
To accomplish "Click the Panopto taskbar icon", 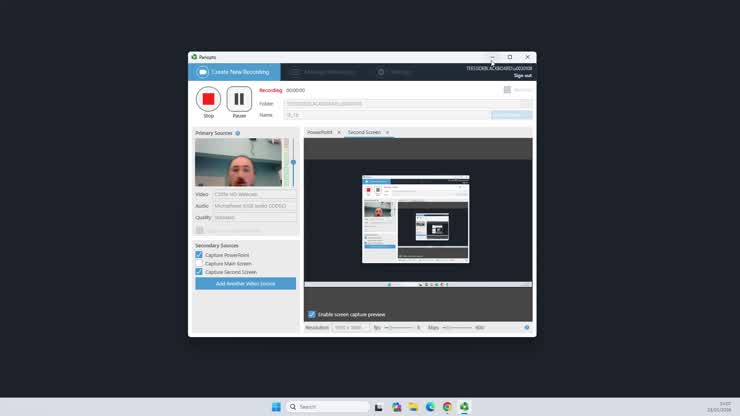I will tap(464, 407).
